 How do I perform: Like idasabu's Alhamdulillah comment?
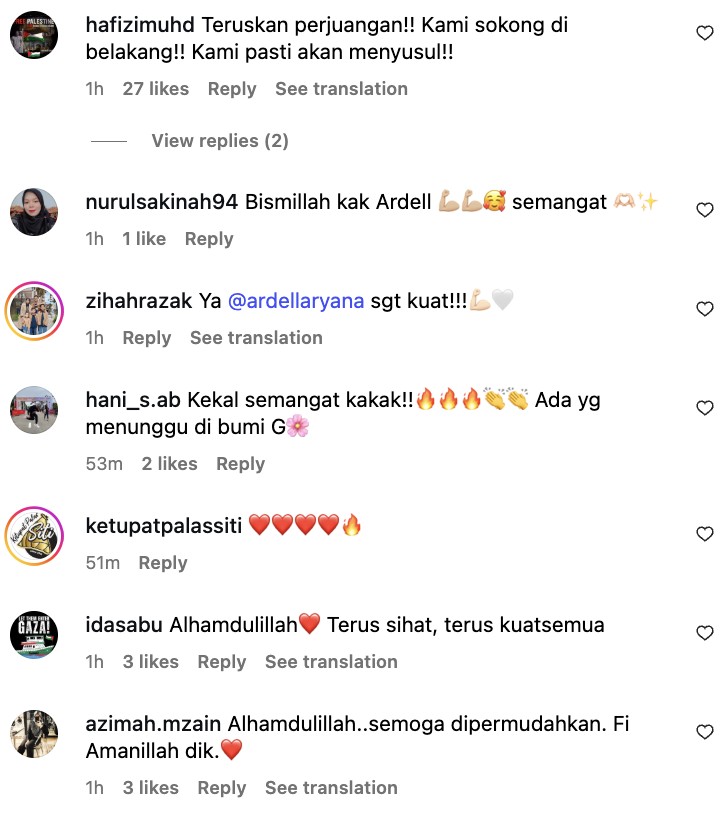(704, 633)
